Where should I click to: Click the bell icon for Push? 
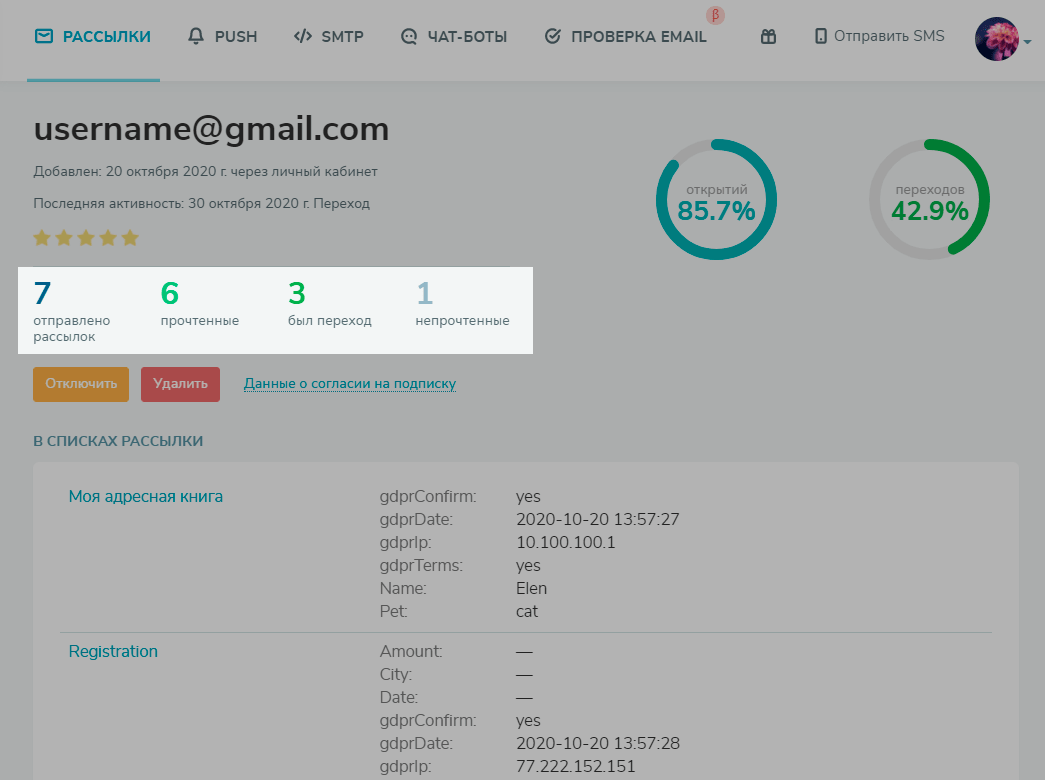196,37
